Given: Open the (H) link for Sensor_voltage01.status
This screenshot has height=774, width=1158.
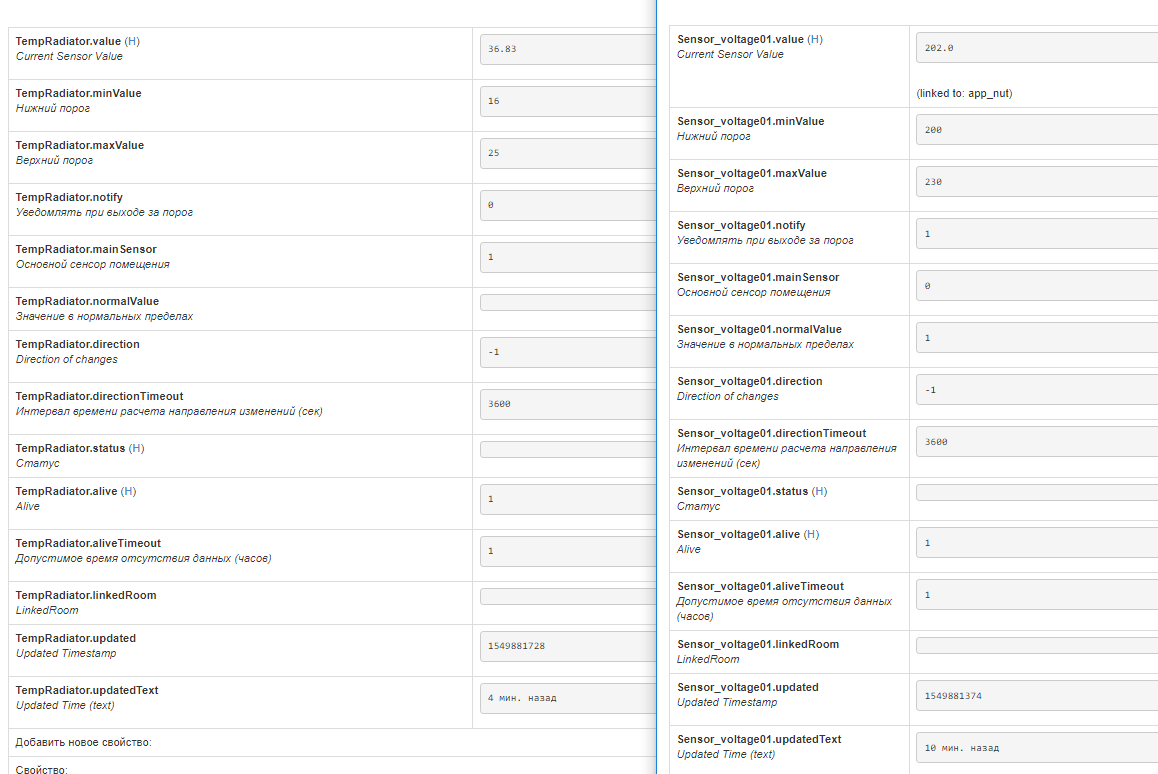Looking at the screenshot, I should (819, 491).
